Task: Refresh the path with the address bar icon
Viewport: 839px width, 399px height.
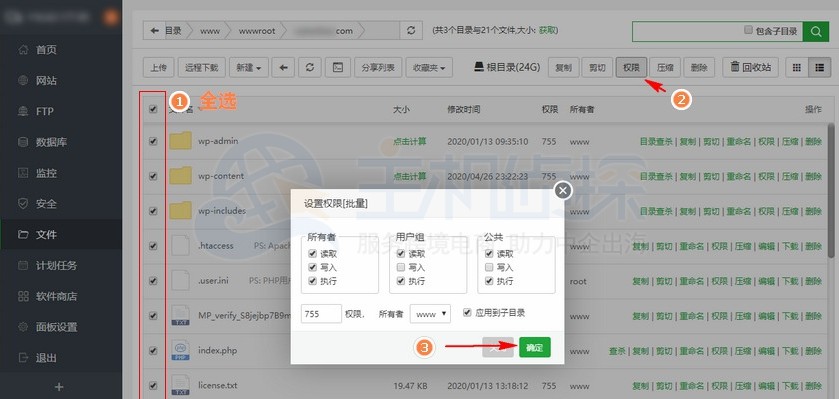Action: pyautogui.click(x=411, y=31)
